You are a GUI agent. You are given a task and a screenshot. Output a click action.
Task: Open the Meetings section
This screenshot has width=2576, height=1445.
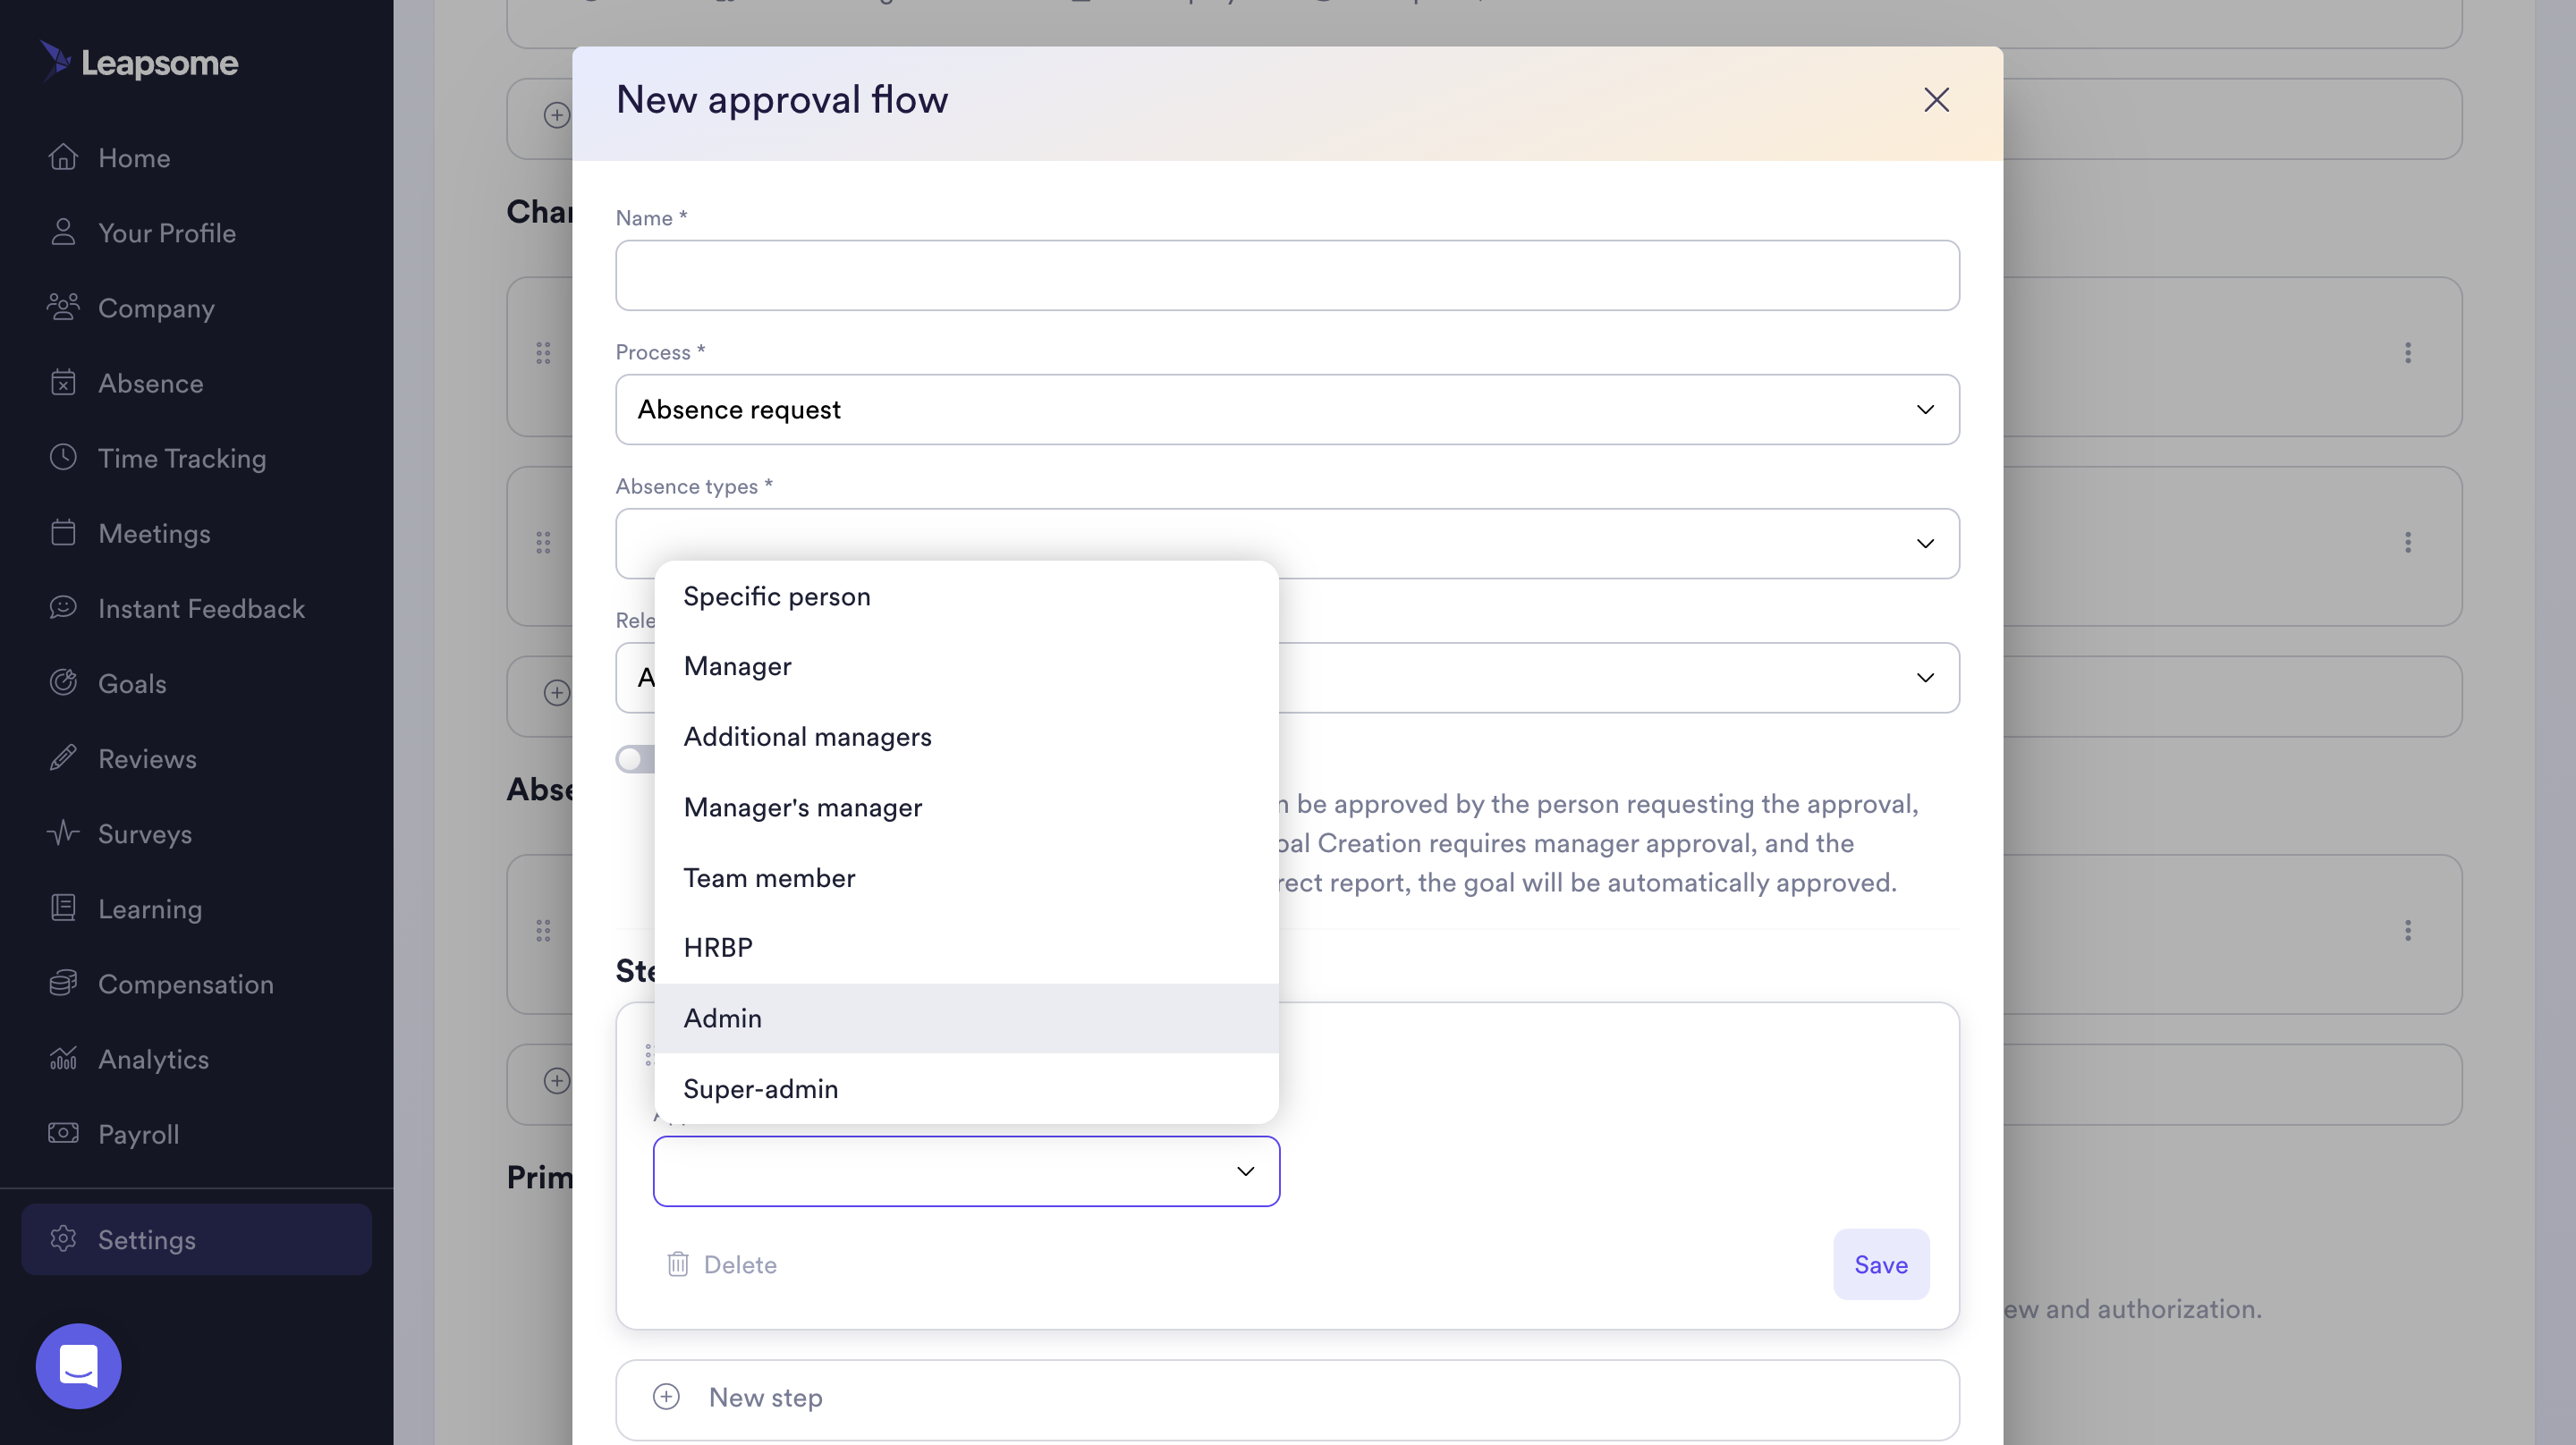(154, 533)
